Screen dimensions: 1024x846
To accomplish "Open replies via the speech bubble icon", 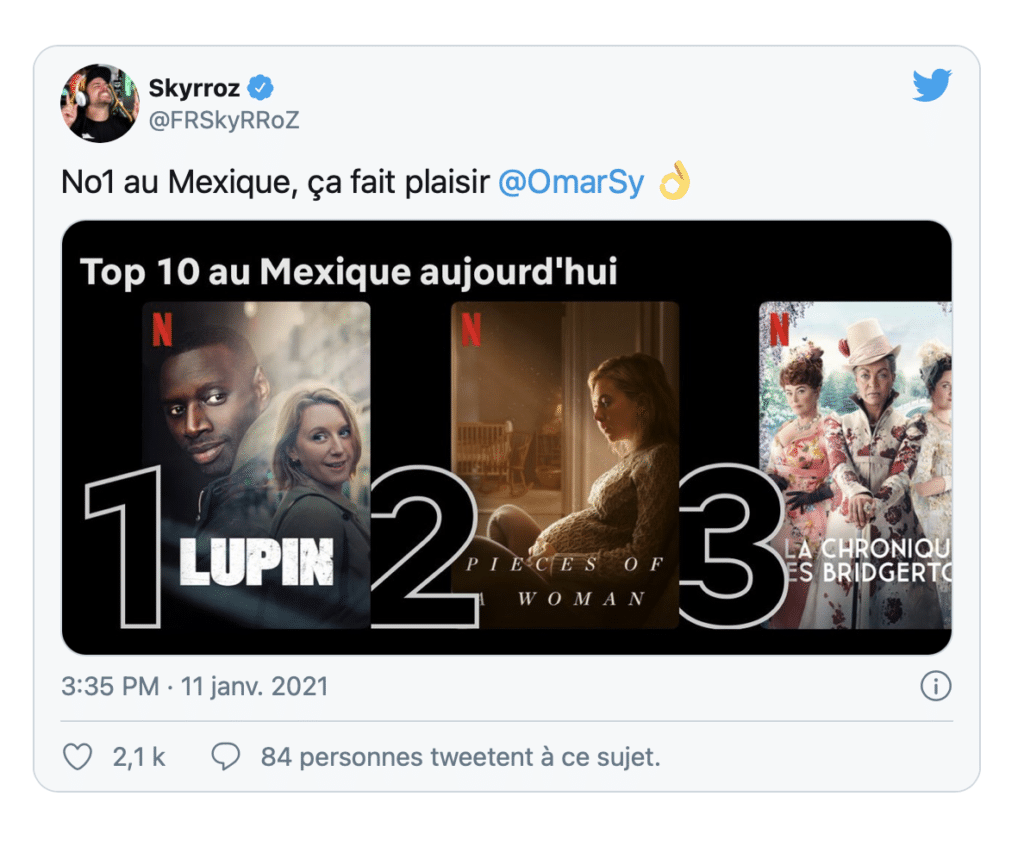I will pyautogui.click(x=226, y=757).
